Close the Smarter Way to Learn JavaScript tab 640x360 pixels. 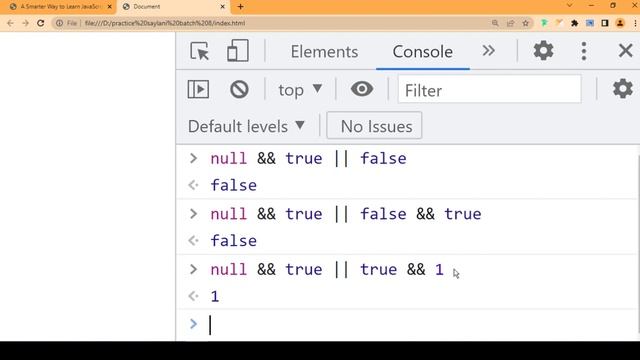point(109,7)
